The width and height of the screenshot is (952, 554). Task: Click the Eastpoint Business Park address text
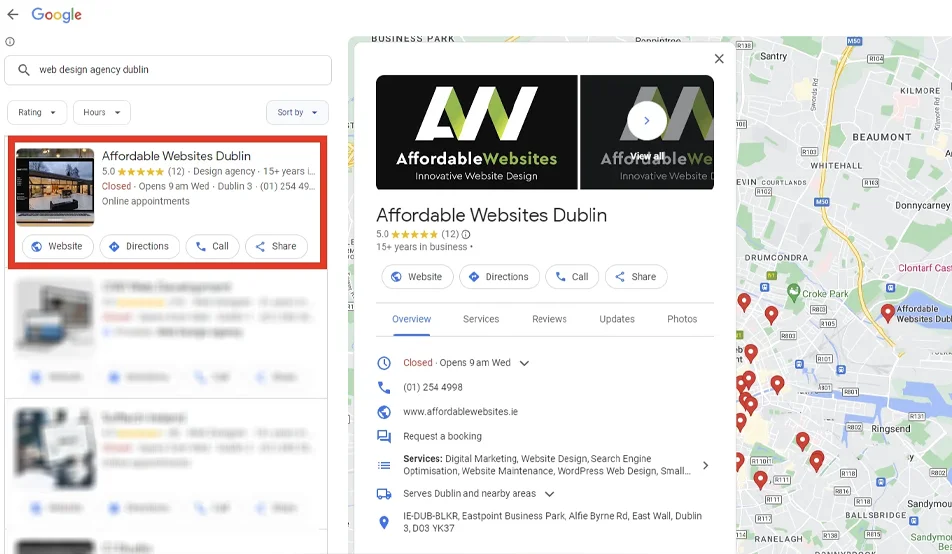552,522
